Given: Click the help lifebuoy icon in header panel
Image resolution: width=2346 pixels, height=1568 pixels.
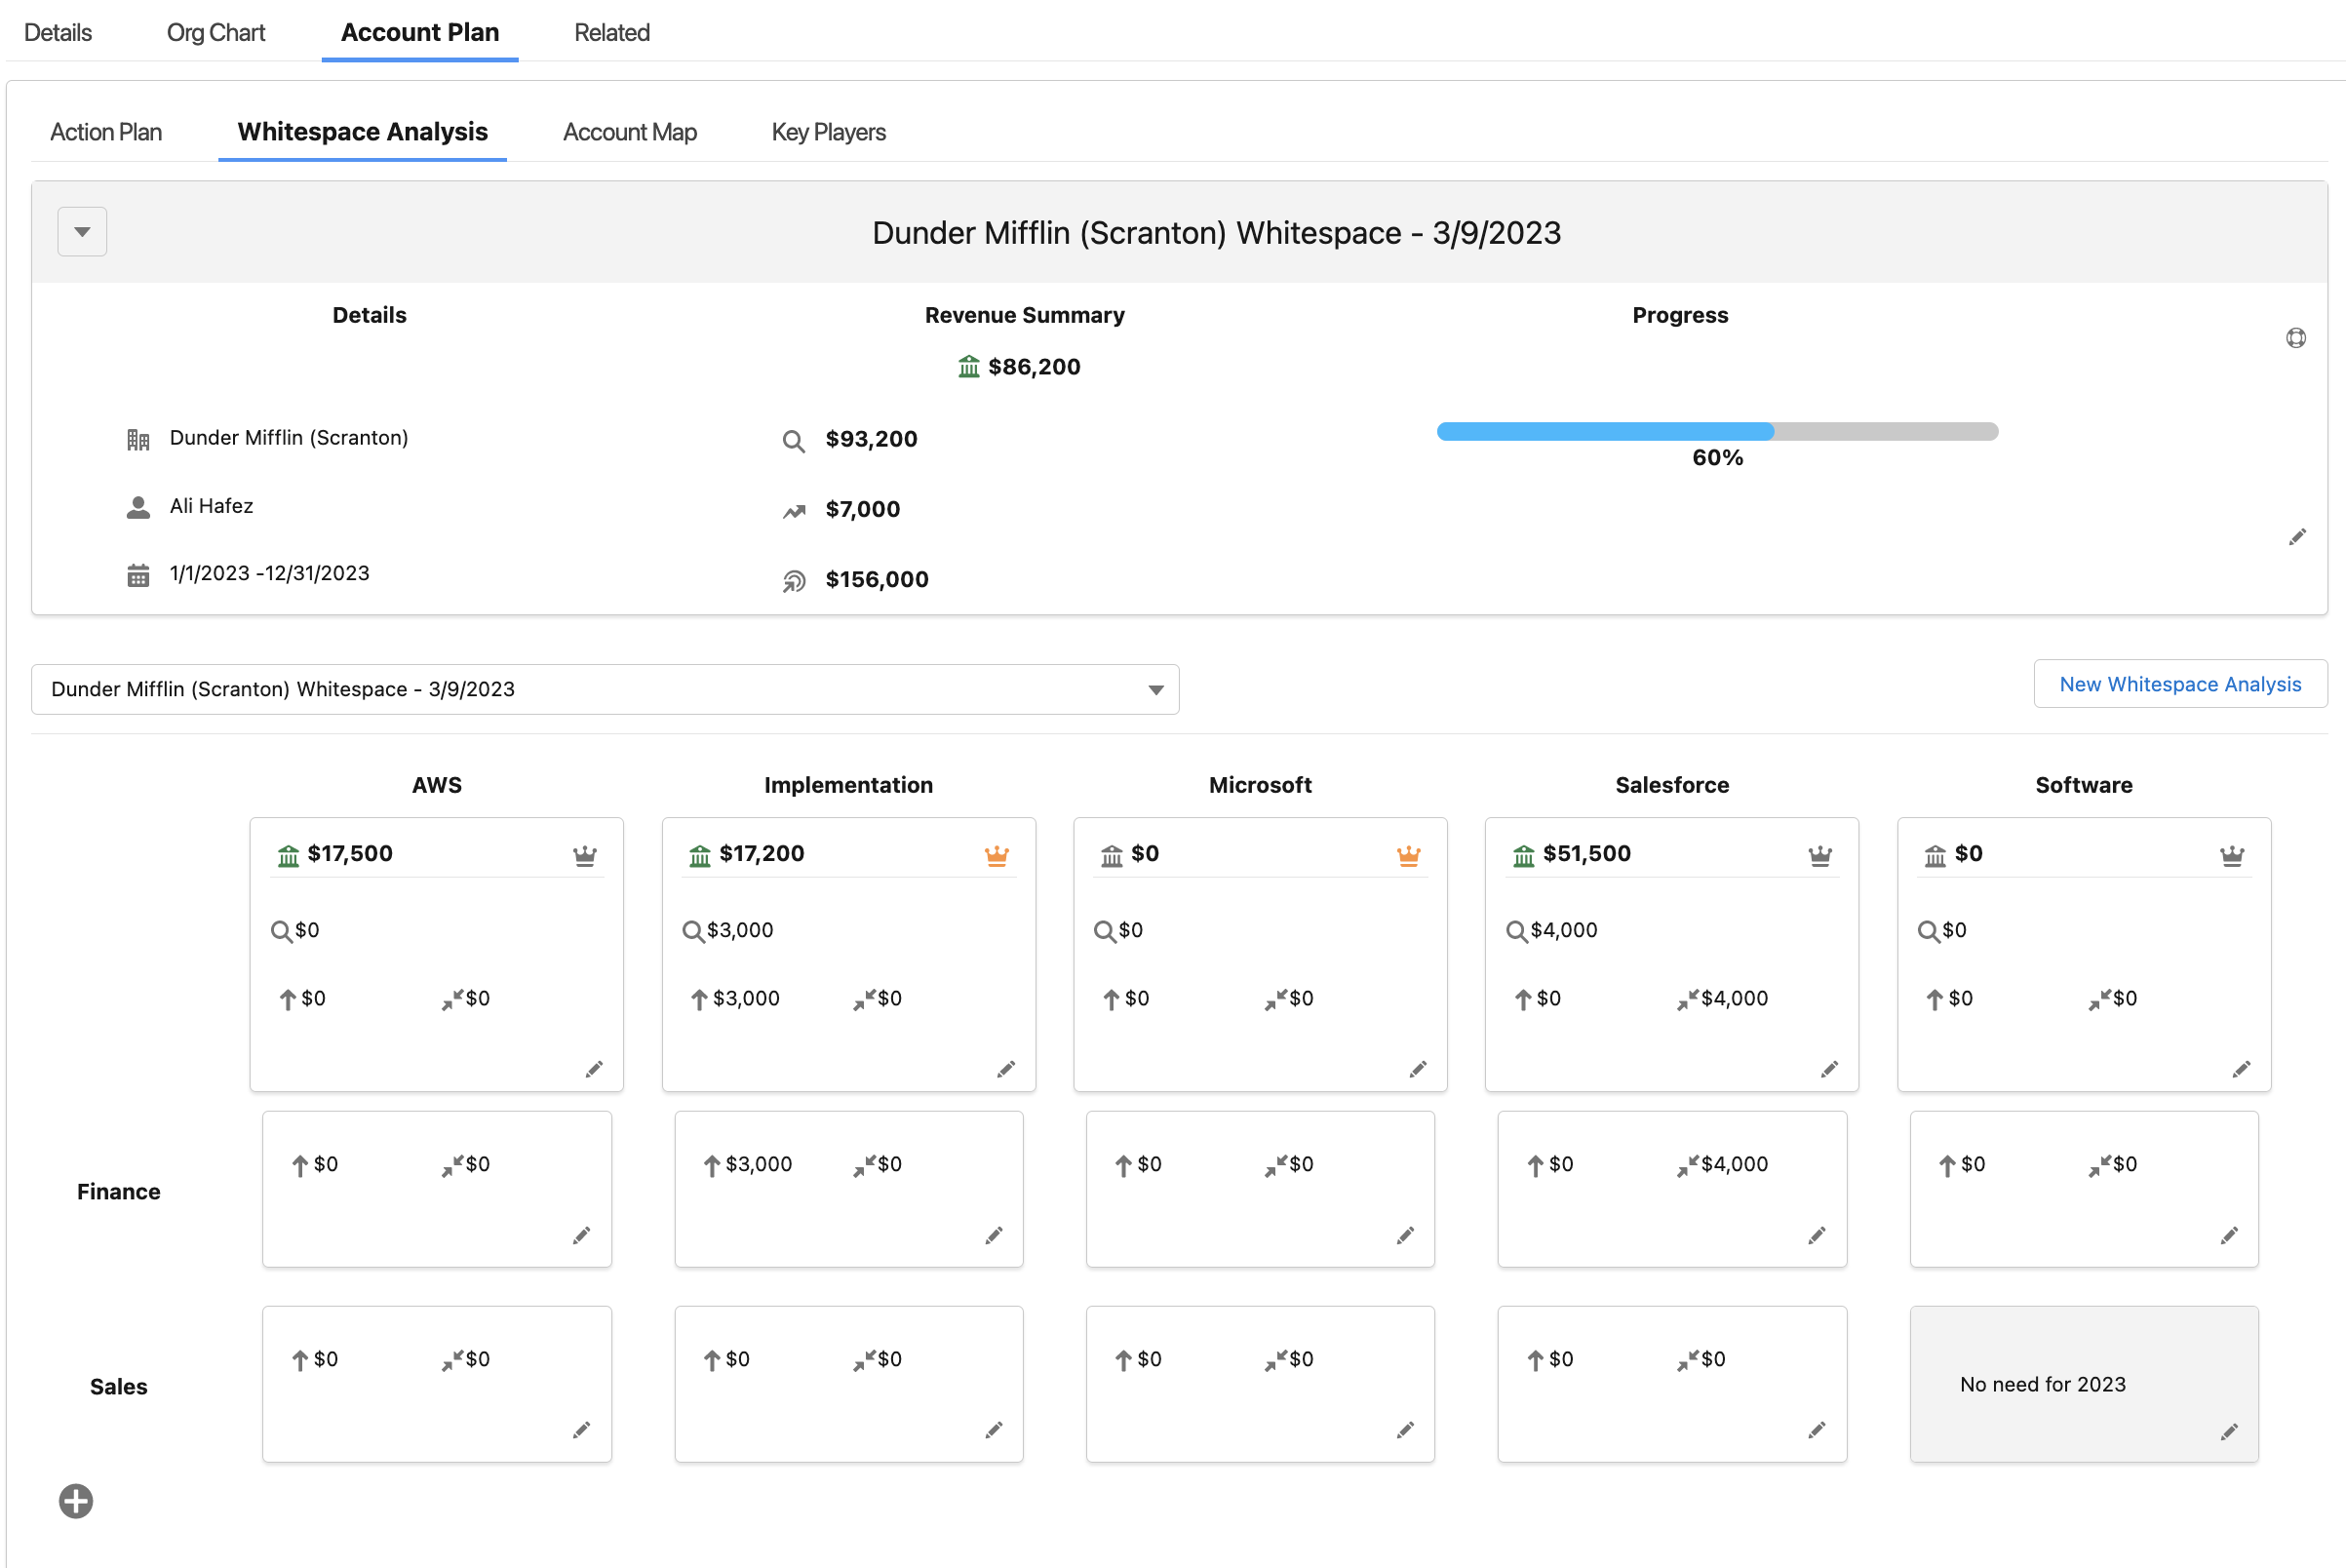Looking at the screenshot, I should pos(2296,338).
